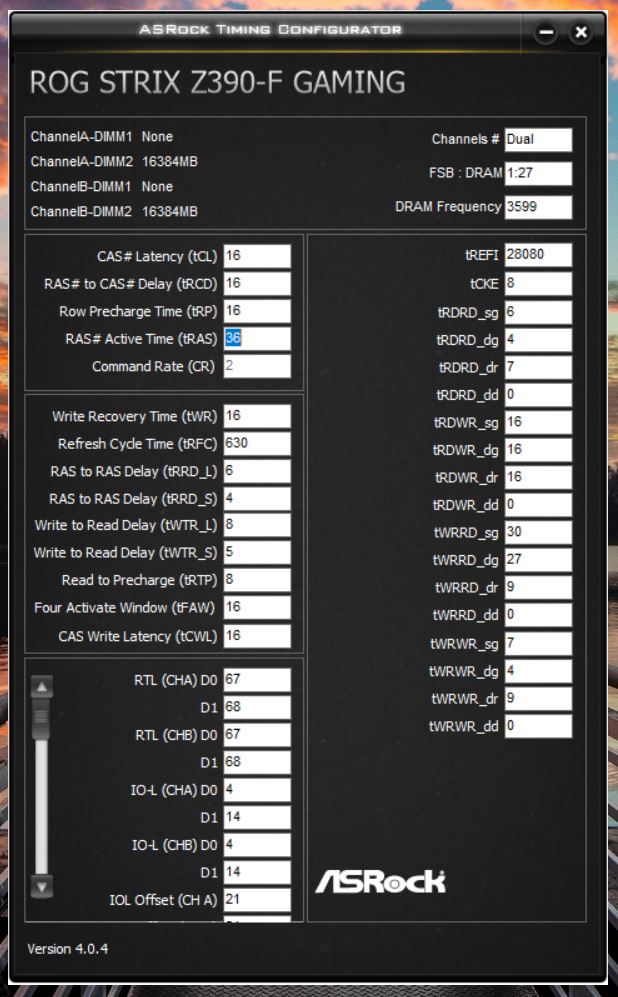Edit Refresh Cycle Time (tRFC) value 630
Image resolution: width=618 pixels, height=997 pixels.
coord(257,443)
